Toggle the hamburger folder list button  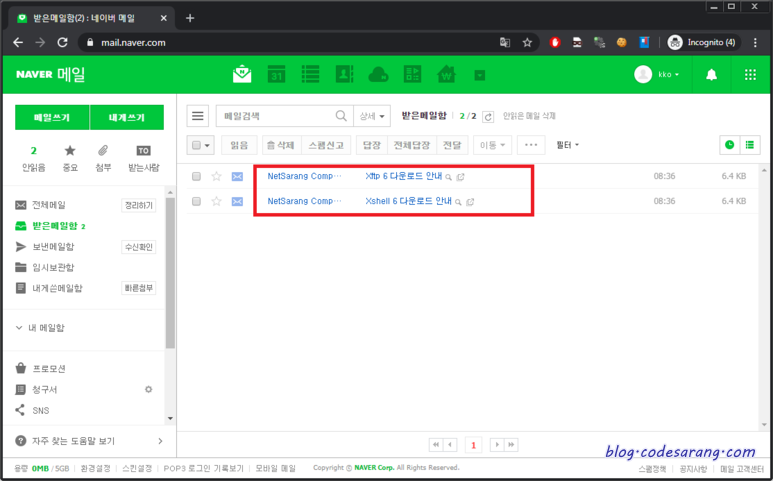pyautogui.click(x=198, y=116)
